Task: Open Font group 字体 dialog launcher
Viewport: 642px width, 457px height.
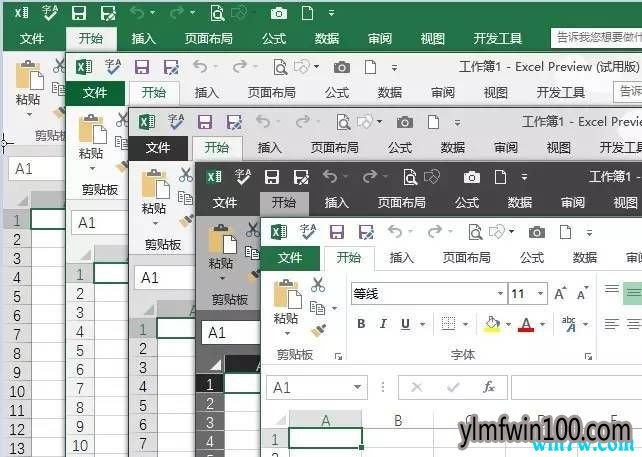Action: [588, 356]
